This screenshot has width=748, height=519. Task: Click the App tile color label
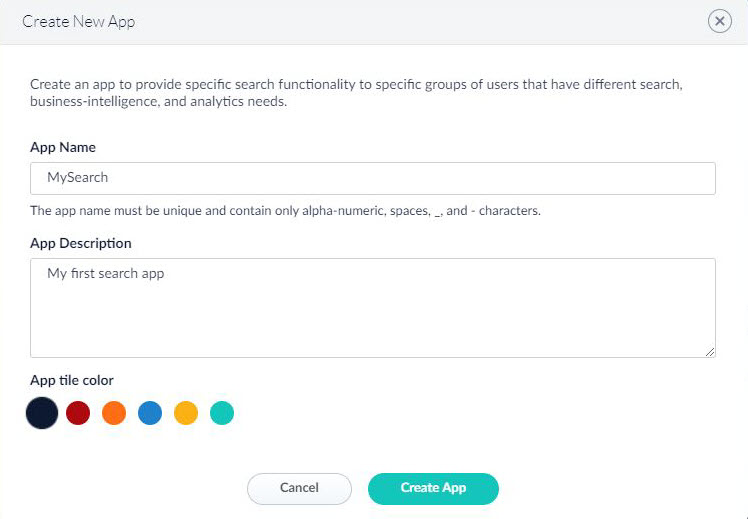[72, 380]
